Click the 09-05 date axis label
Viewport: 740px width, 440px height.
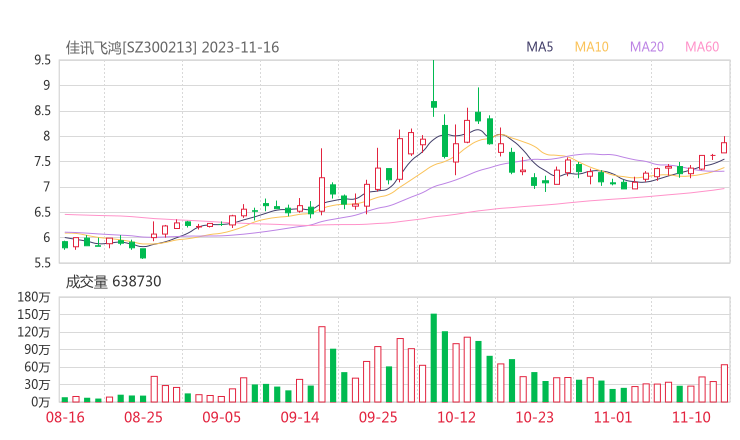(x=221, y=417)
